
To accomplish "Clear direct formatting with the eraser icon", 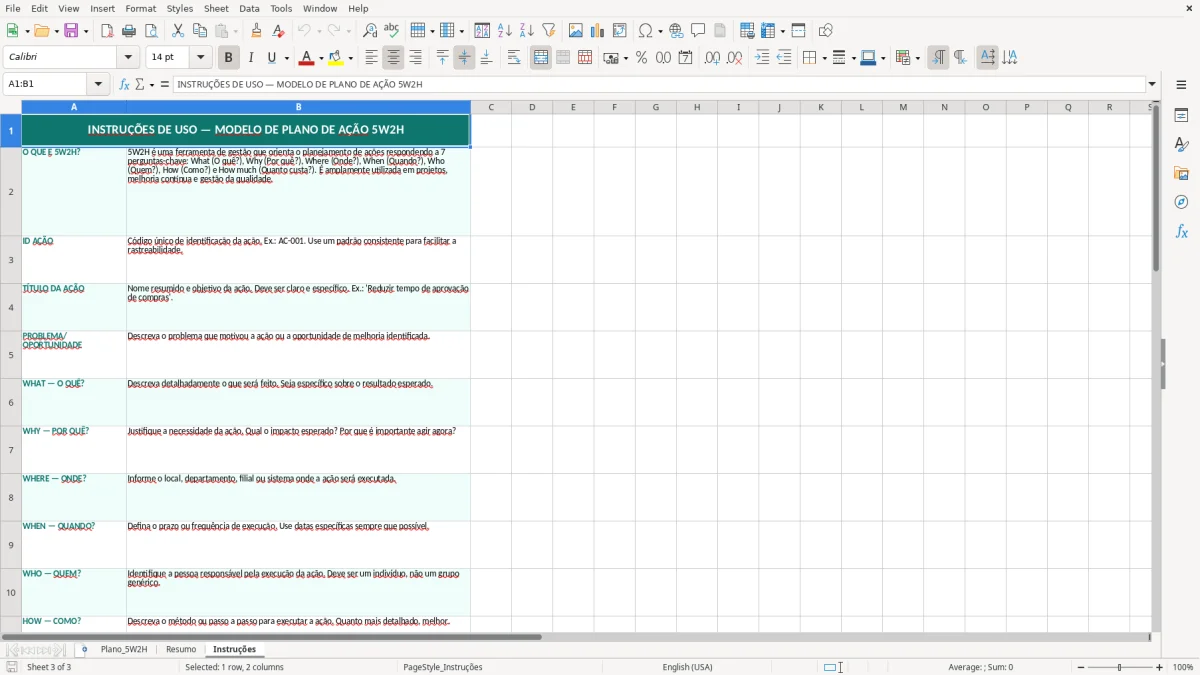I will click(278, 31).
